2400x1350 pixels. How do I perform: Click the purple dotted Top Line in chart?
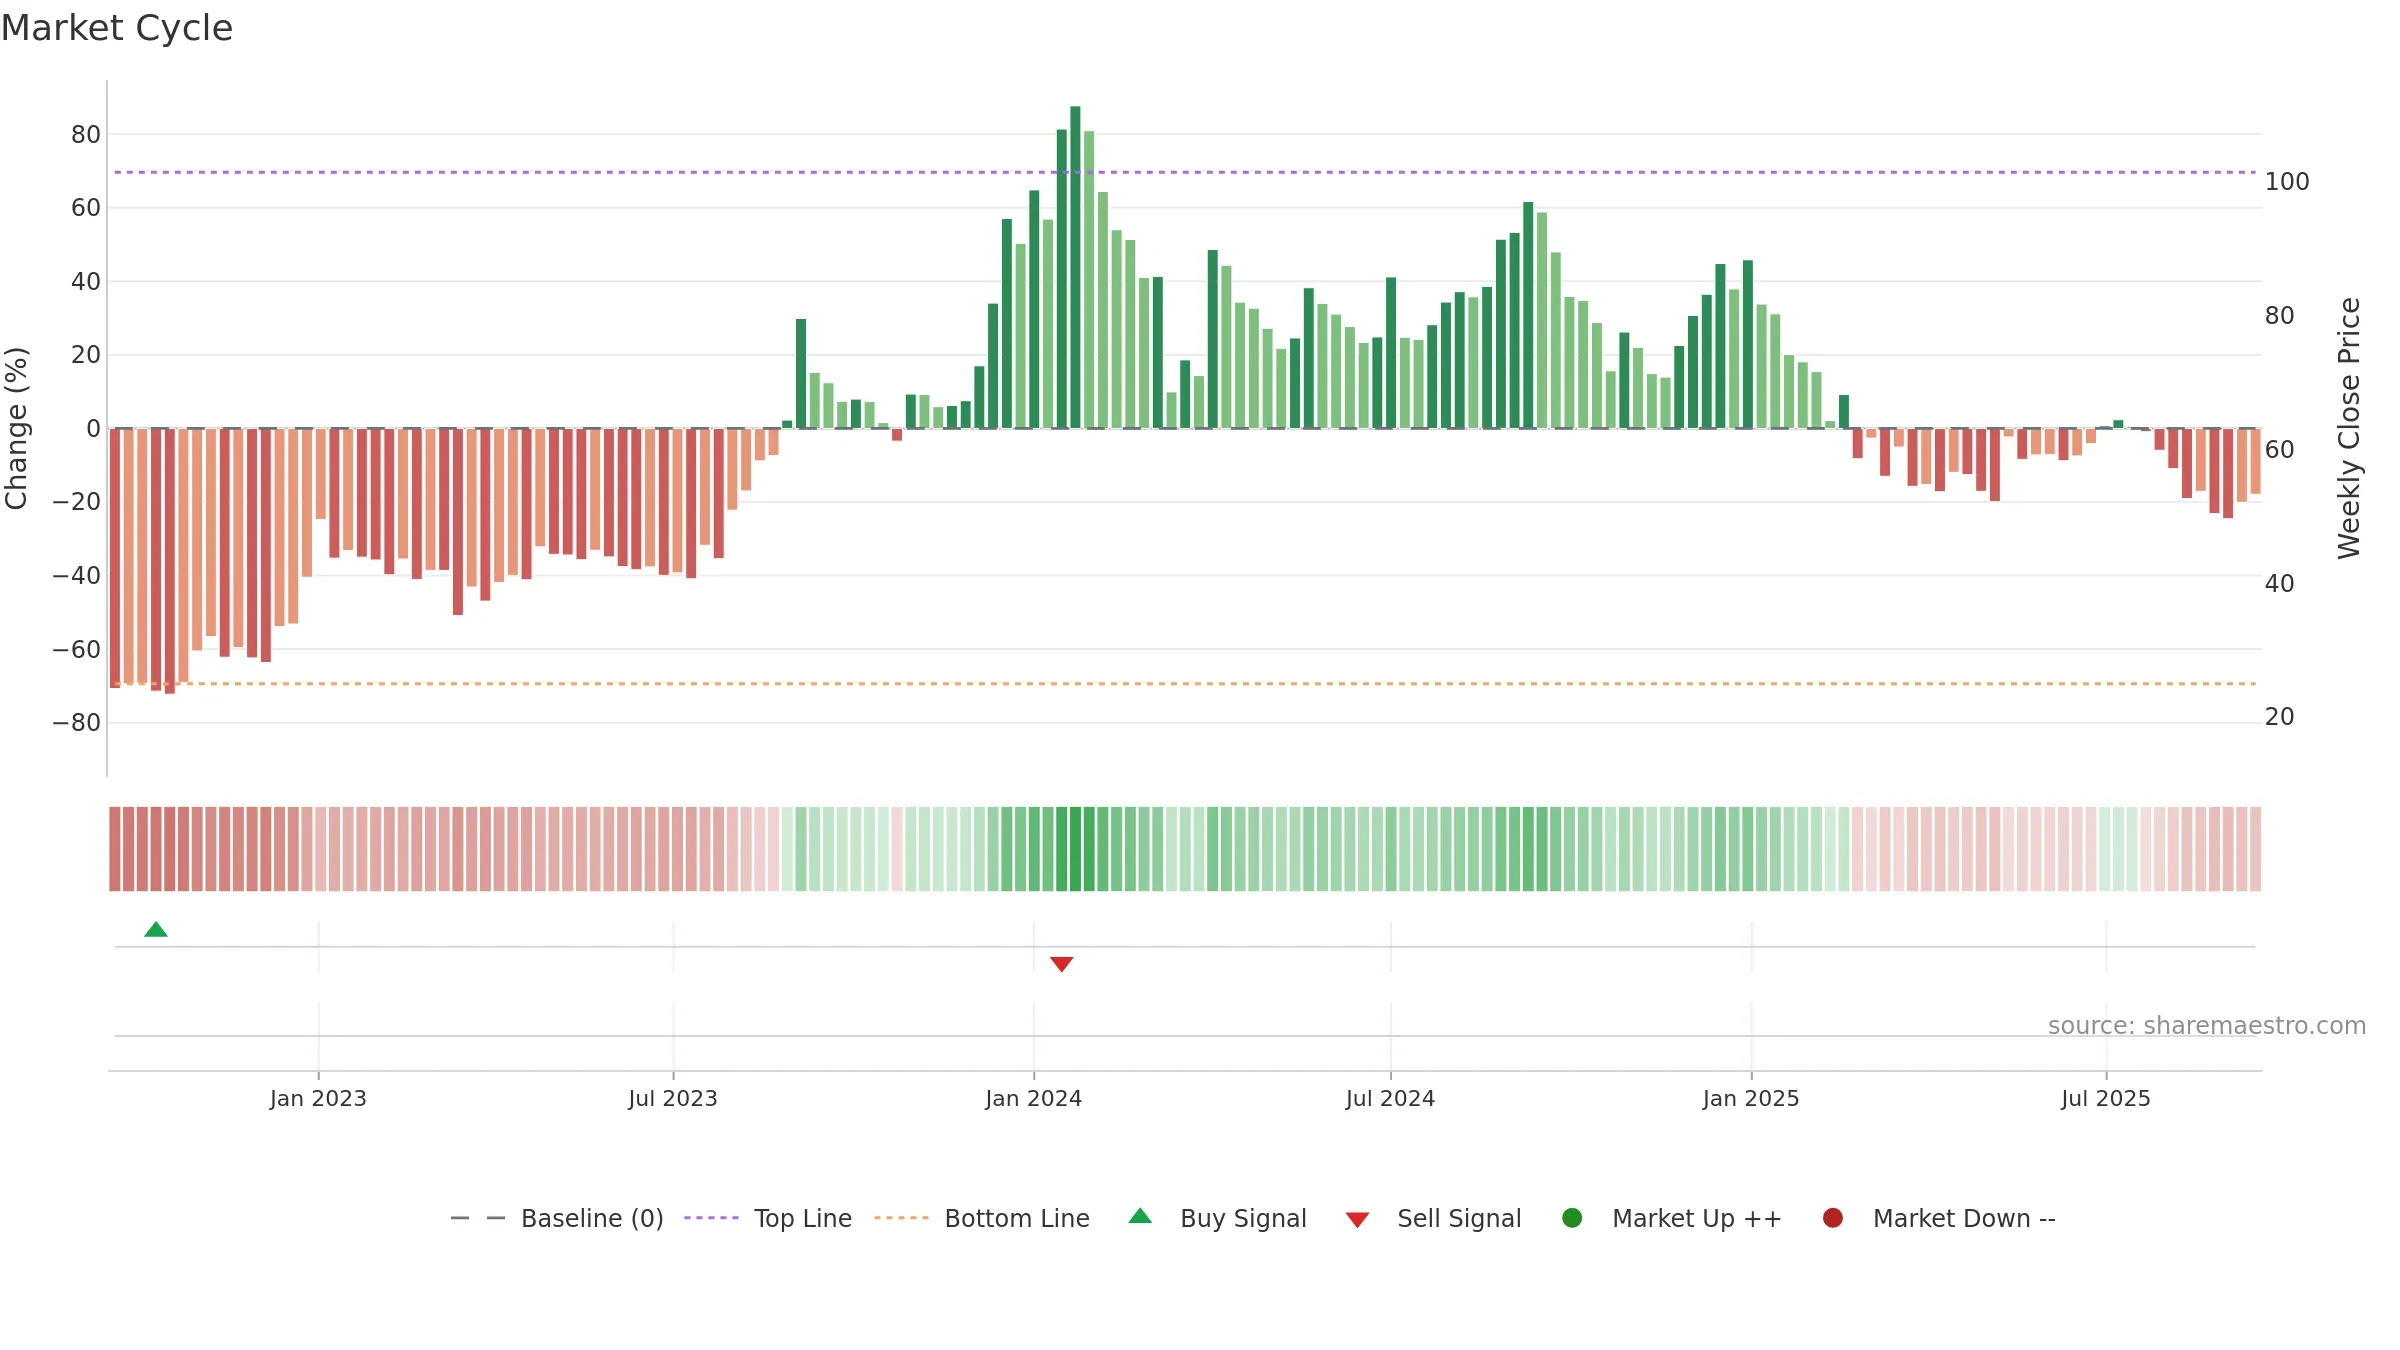pos(1185,172)
